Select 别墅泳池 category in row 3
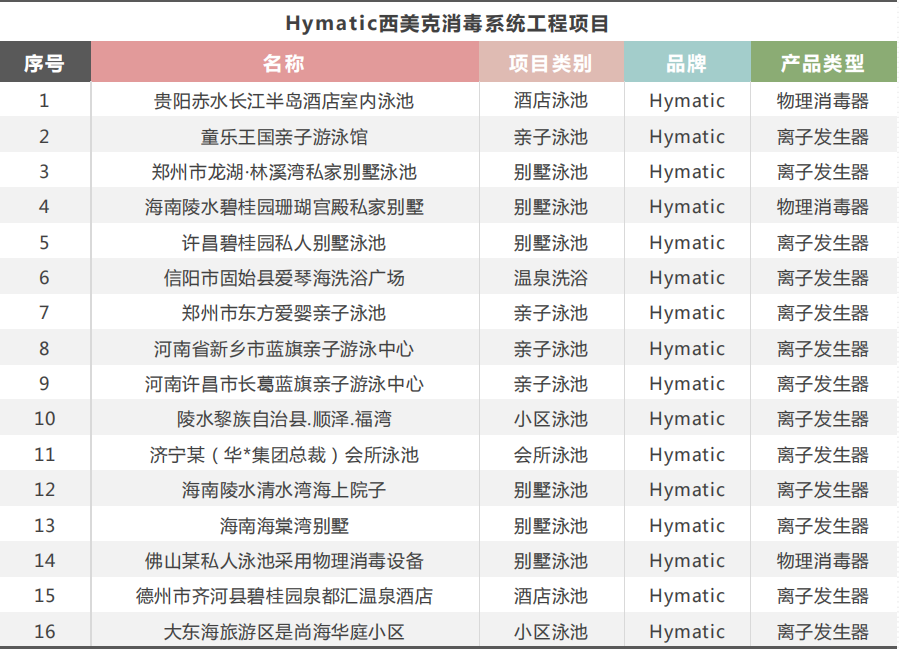Image resolution: width=899 pixels, height=650 pixels. 551,172
